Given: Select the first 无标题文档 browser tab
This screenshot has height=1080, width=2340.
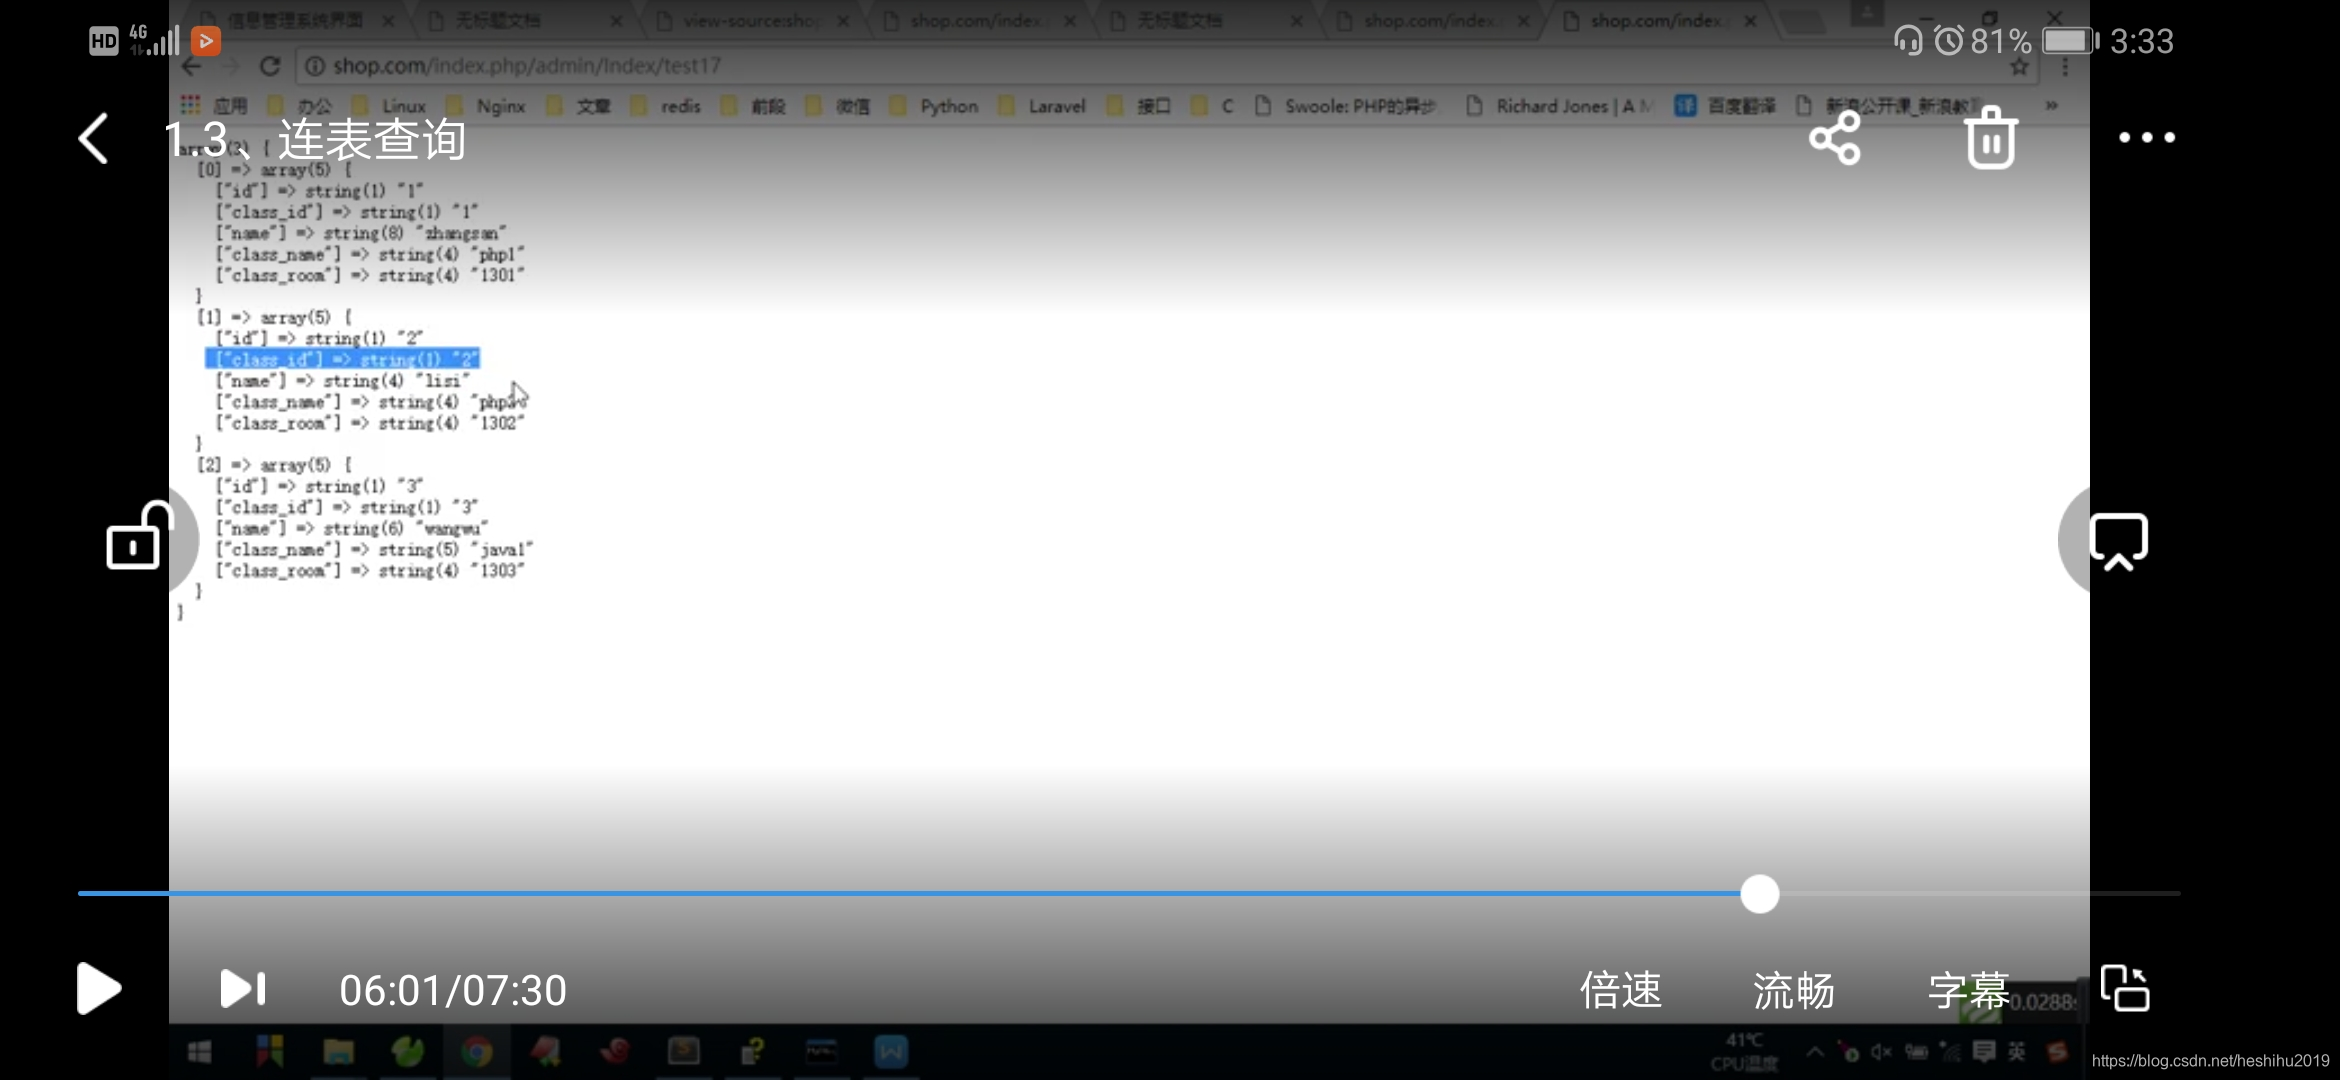Looking at the screenshot, I should (498, 20).
